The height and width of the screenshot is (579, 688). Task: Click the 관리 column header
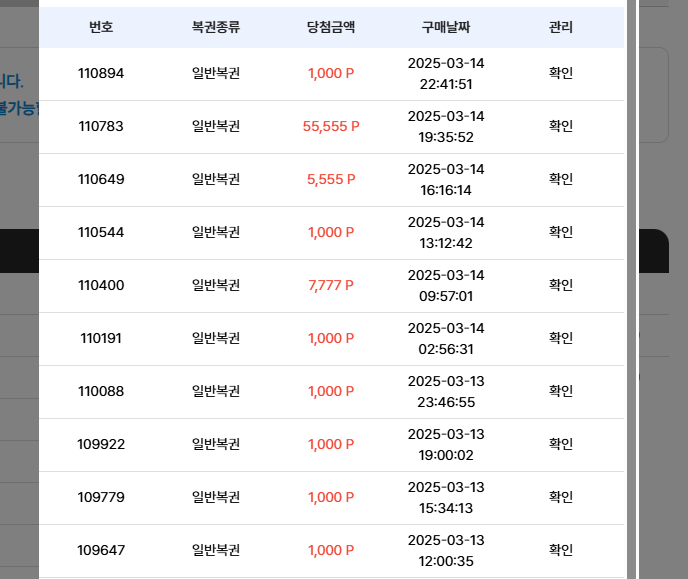[x=561, y=27]
